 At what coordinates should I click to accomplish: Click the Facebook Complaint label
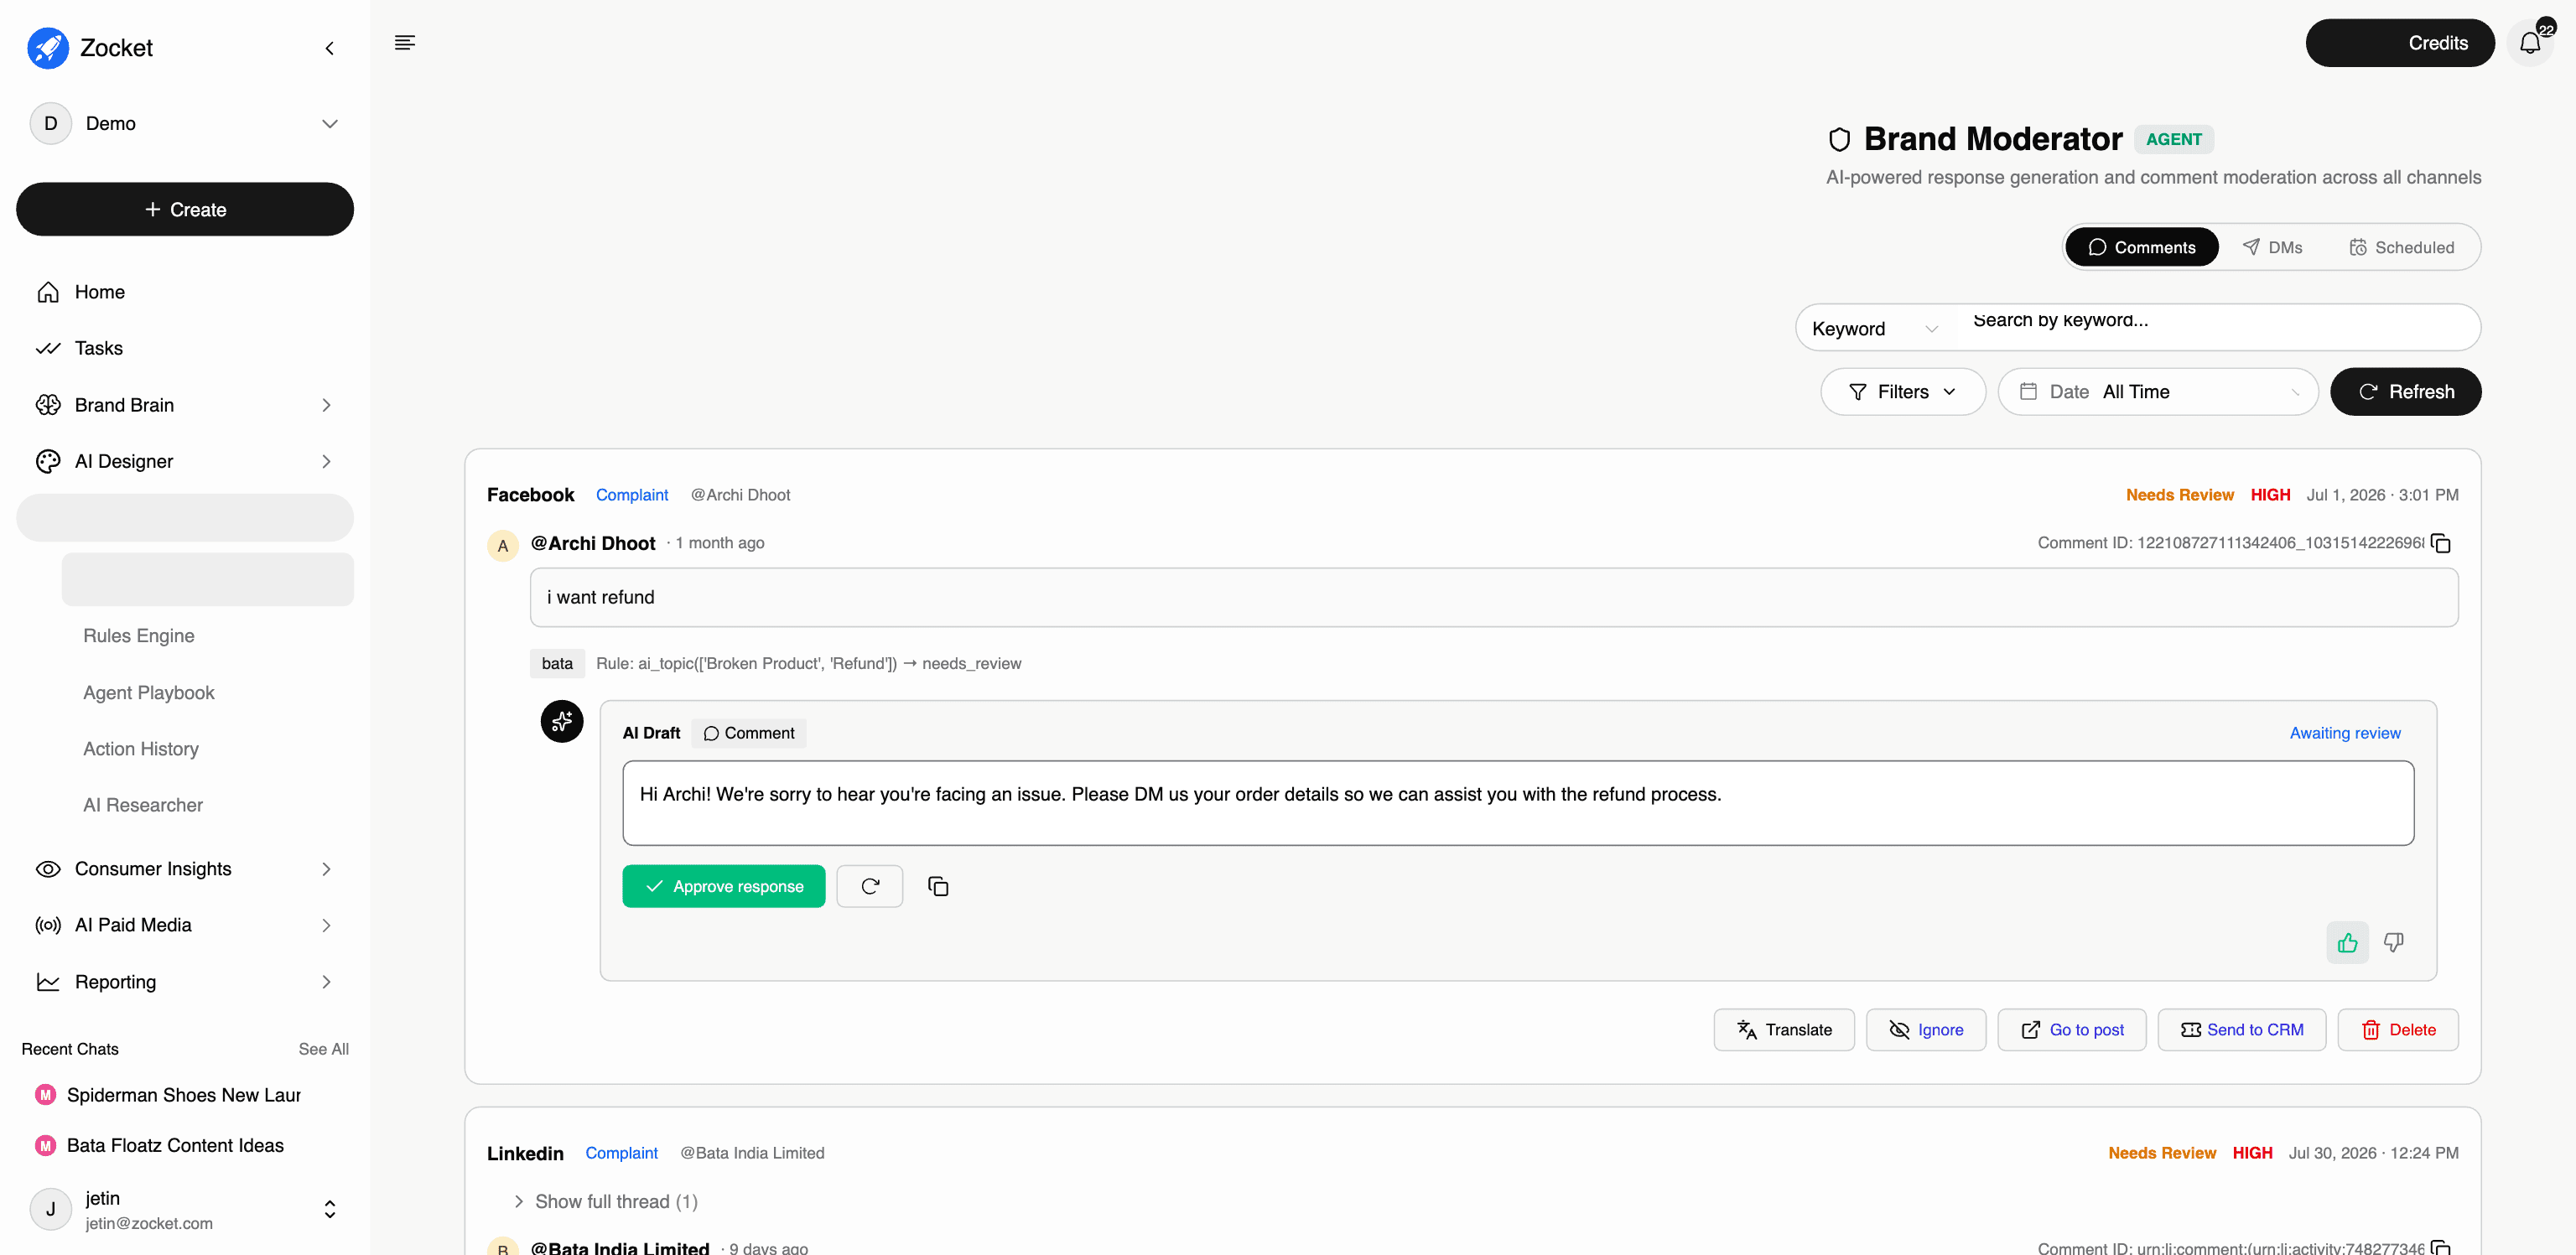coord(632,495)
